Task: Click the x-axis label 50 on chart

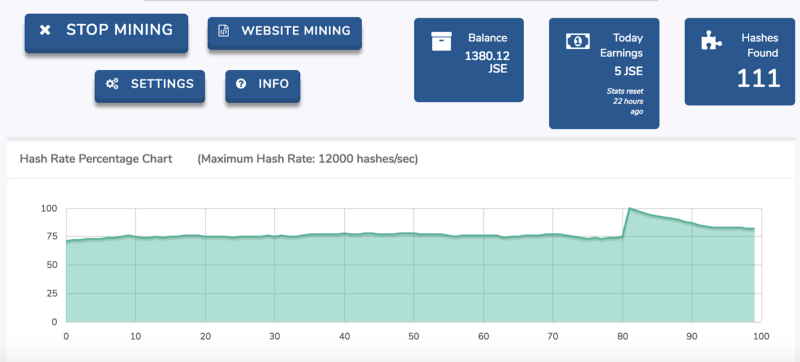Action: [414, 337]
